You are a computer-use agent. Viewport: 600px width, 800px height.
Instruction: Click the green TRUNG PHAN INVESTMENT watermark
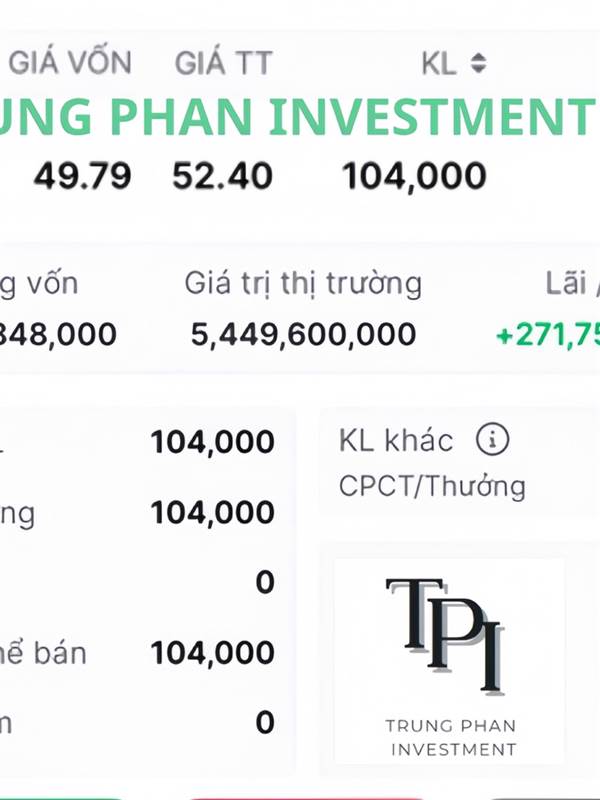[300, 118]
